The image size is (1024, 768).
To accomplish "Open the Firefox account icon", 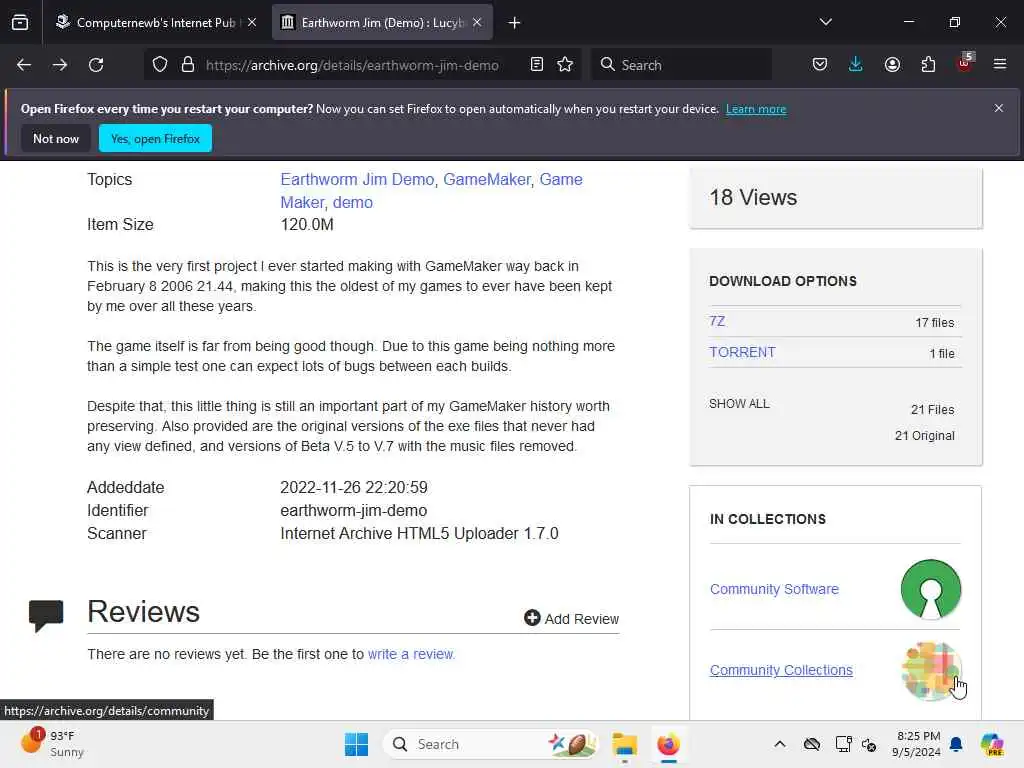I will [x=892, y=64].
